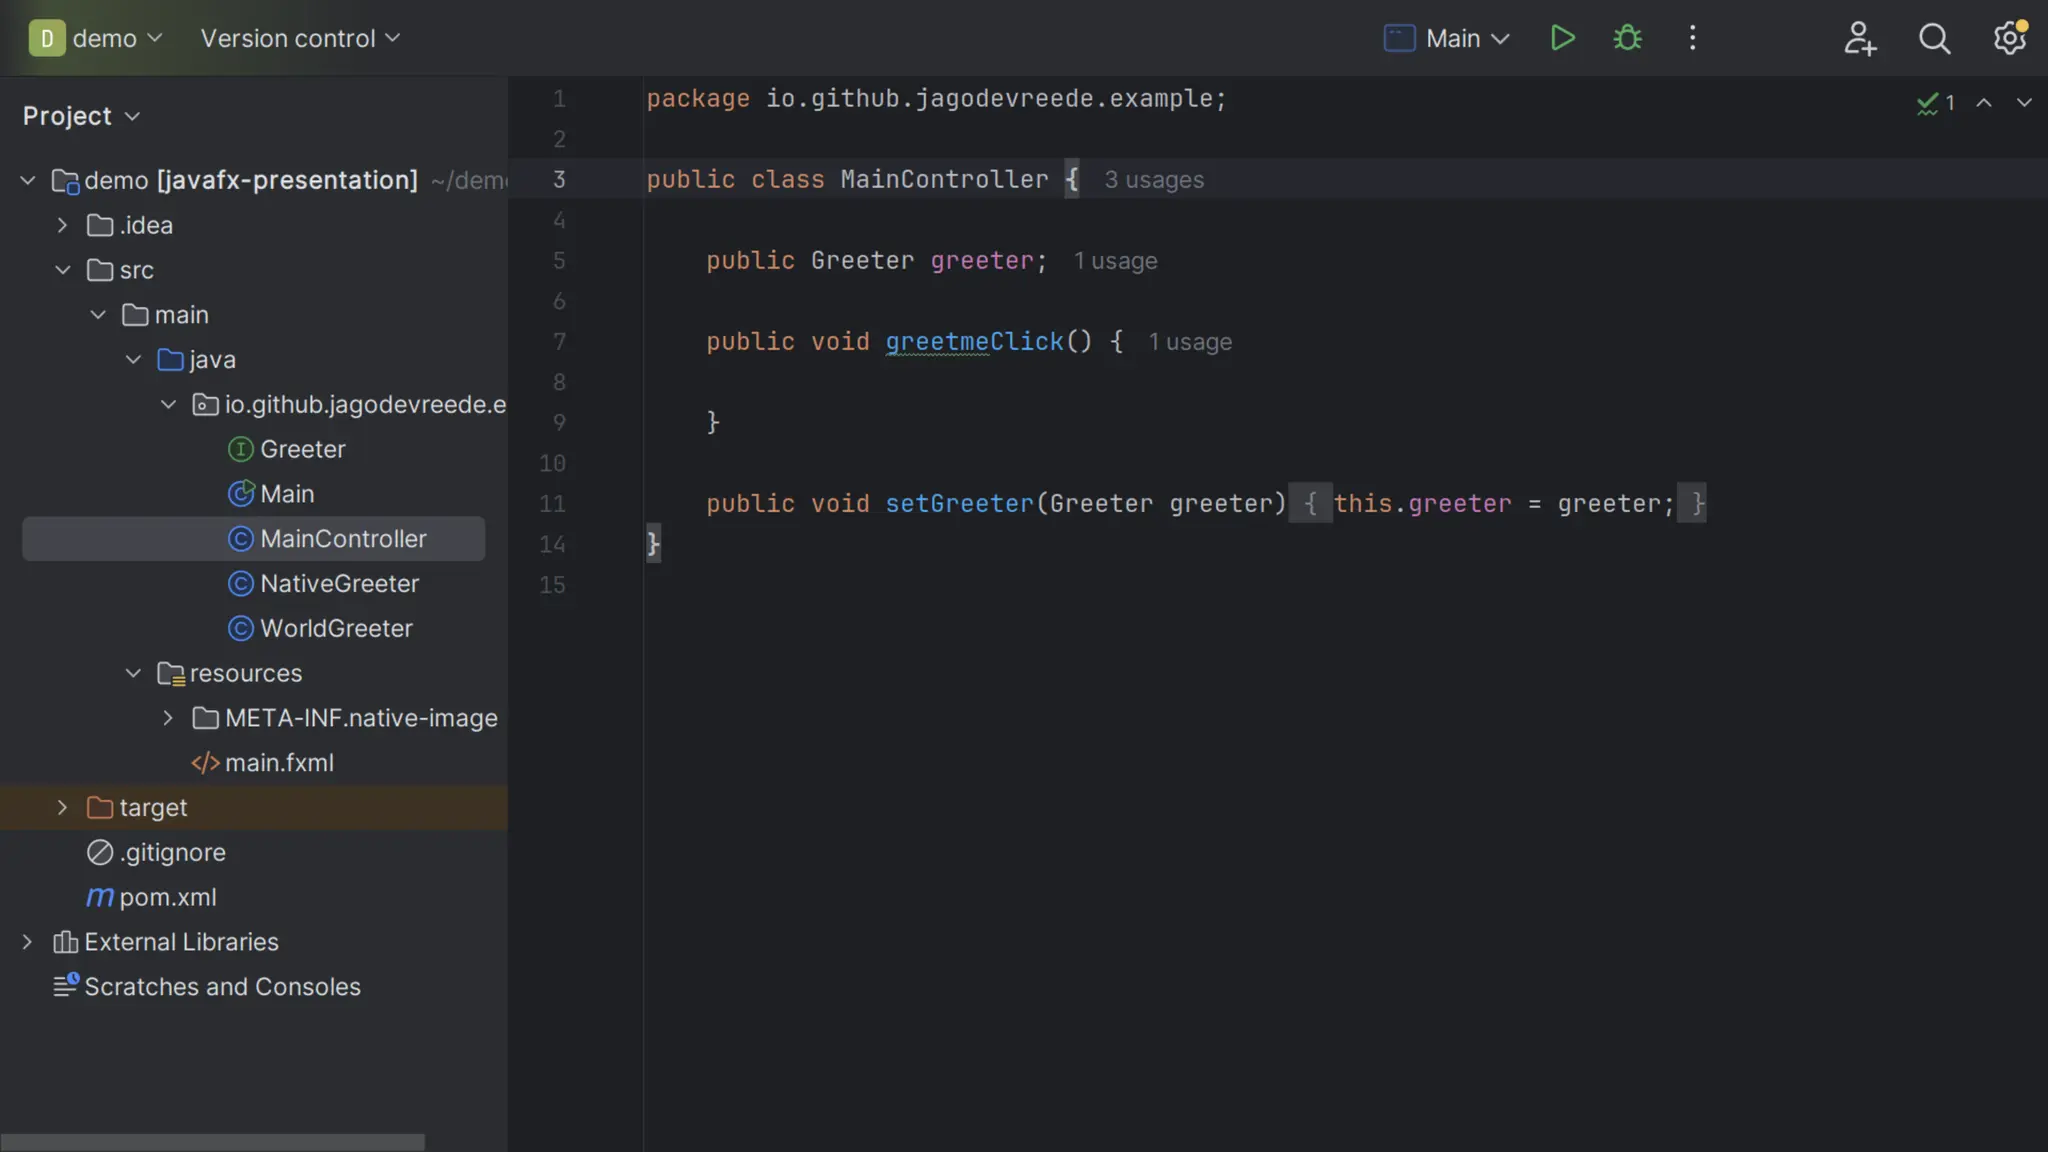Expand the target folder

62,807
